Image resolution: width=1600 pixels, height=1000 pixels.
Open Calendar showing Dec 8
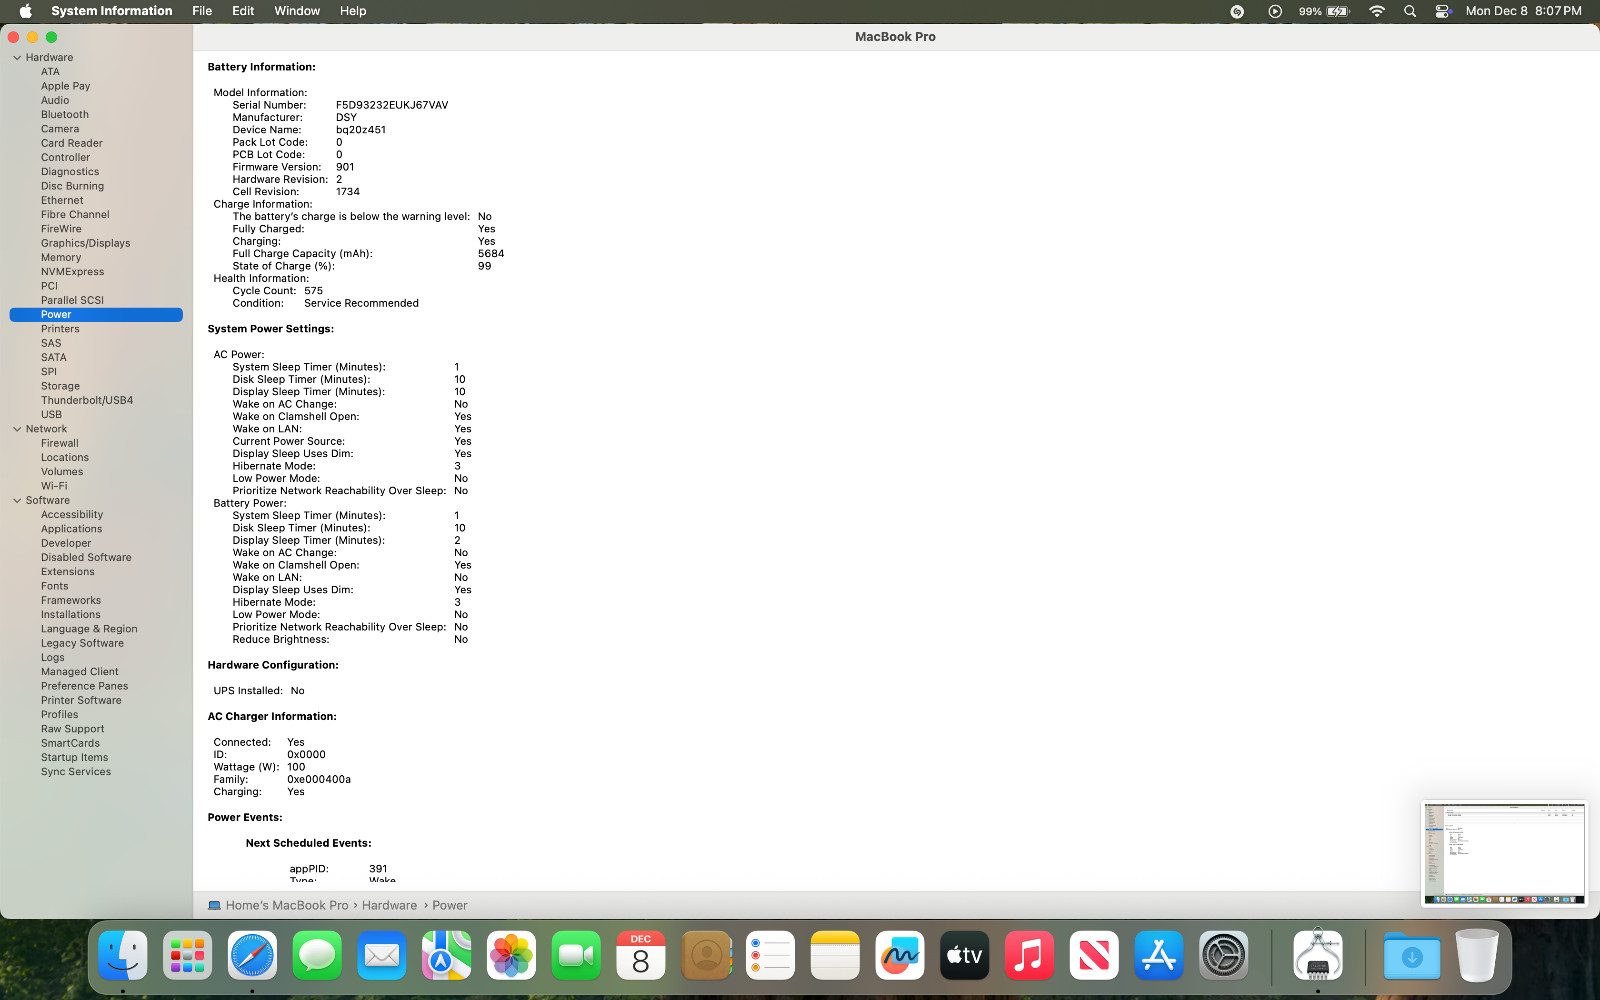click(641, 956)
